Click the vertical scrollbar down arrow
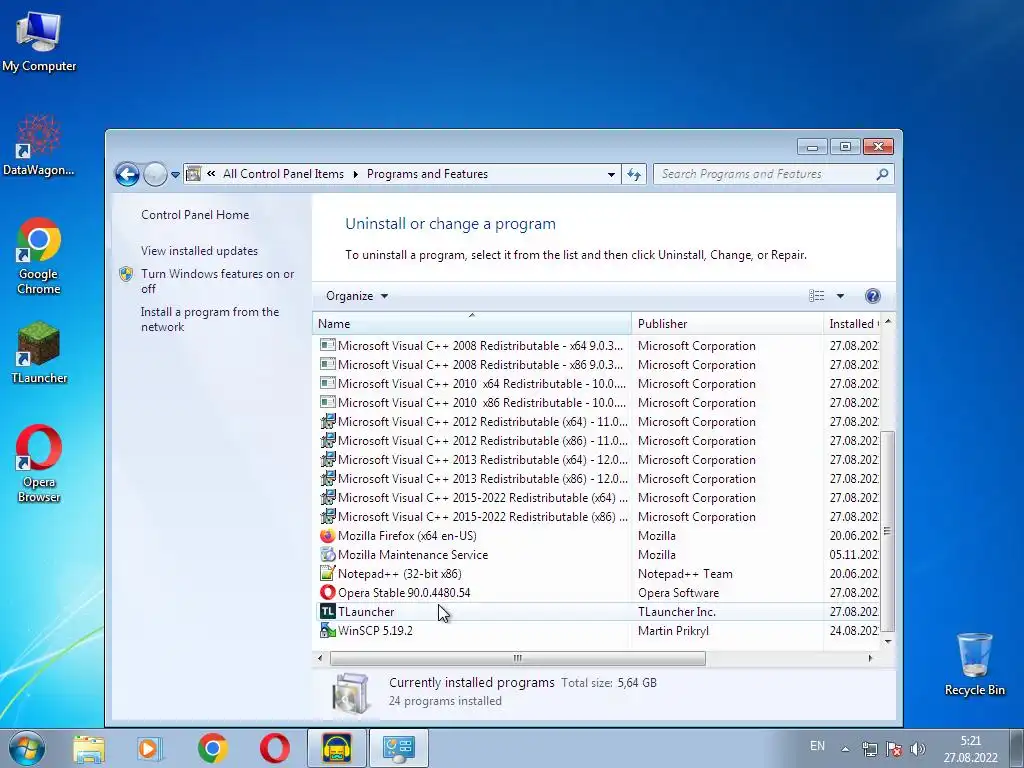 (888, 641)
